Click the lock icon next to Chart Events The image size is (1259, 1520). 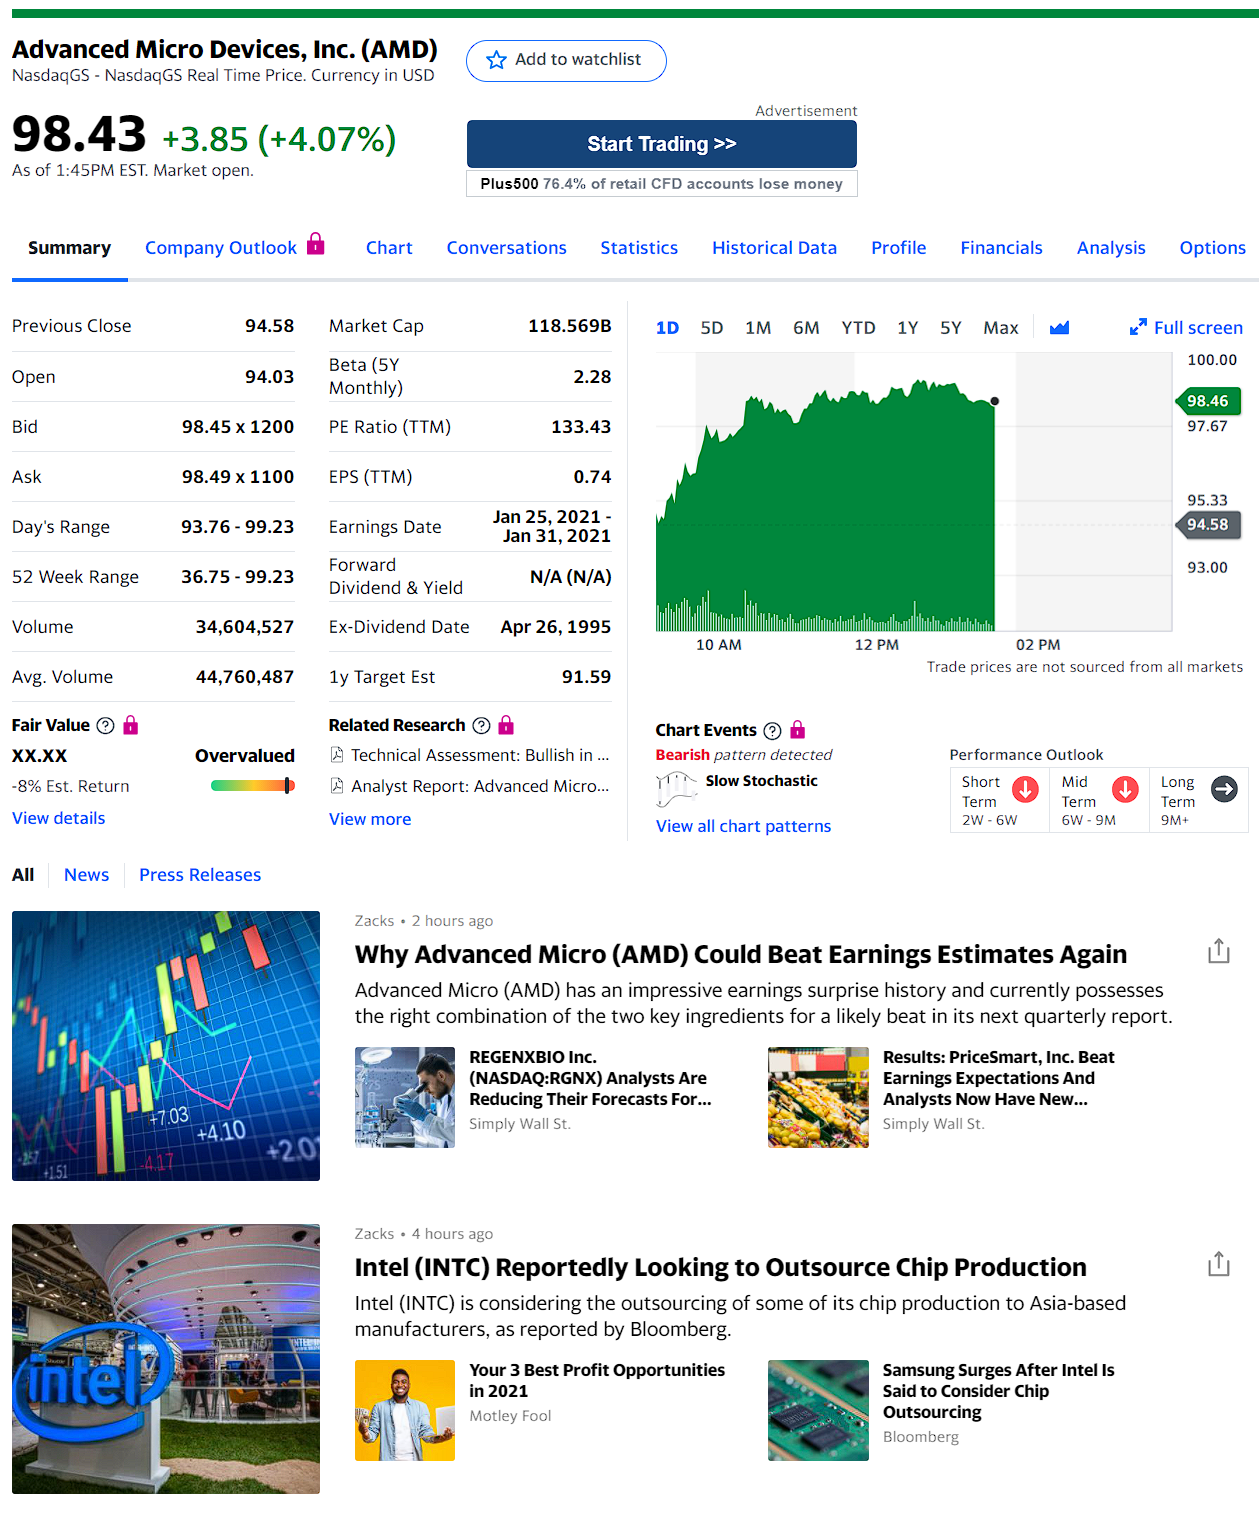798,729
